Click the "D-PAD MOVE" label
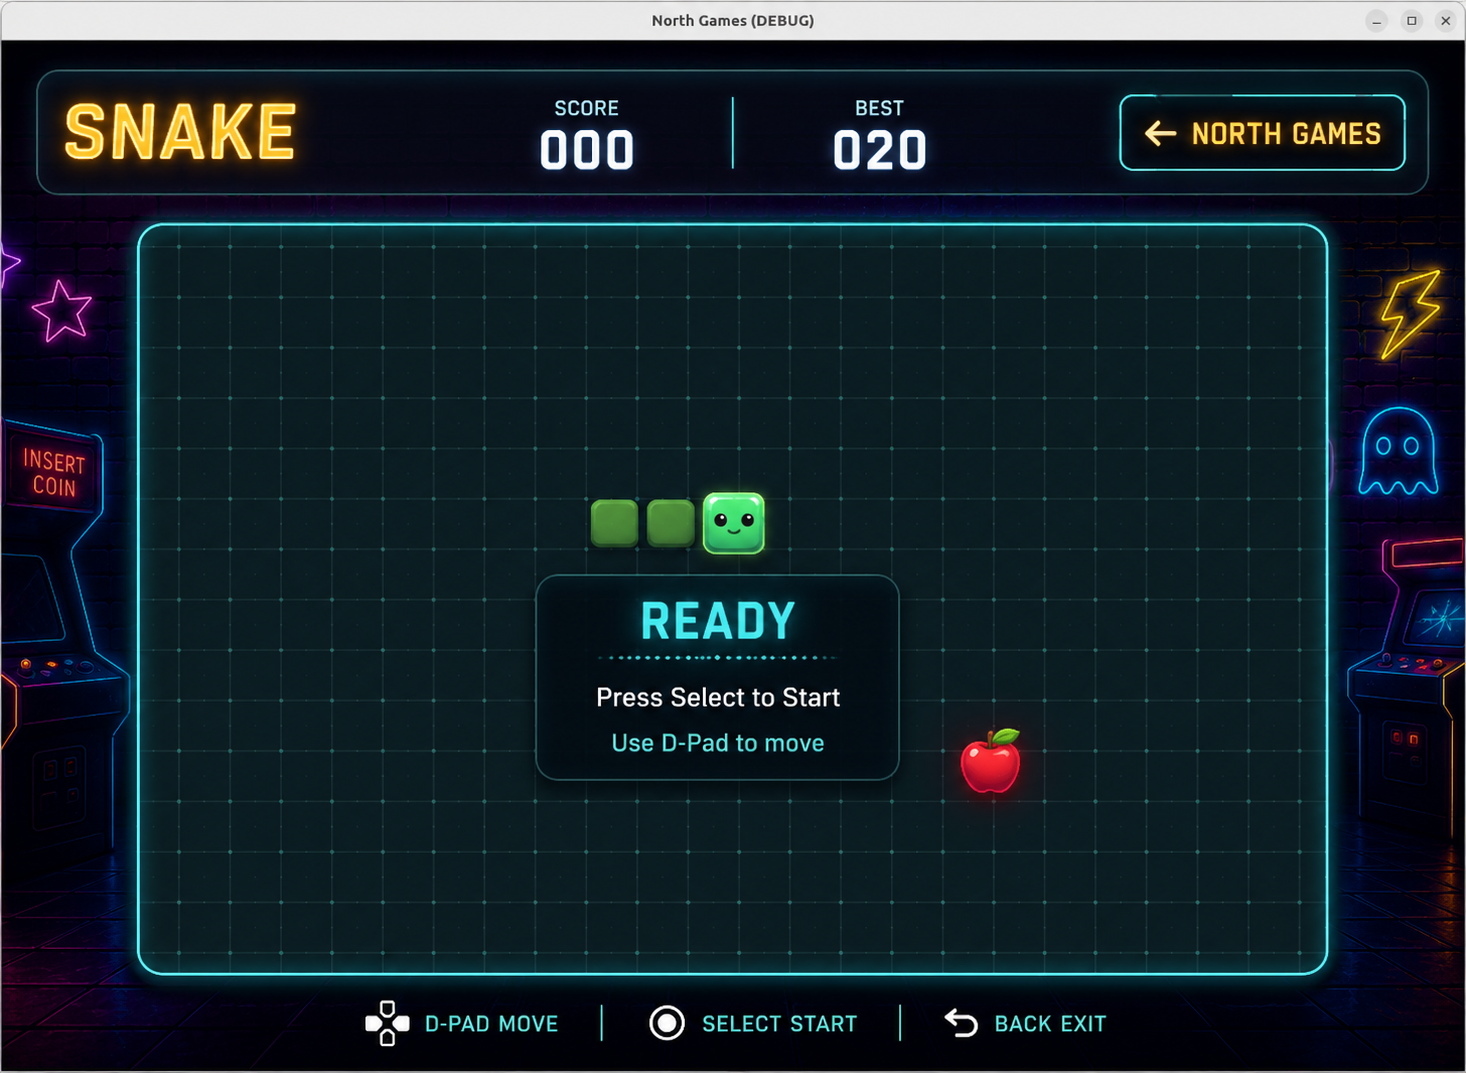Image resolution: width=1466 pixels, height=1073 pixels. click(492, 1024)
